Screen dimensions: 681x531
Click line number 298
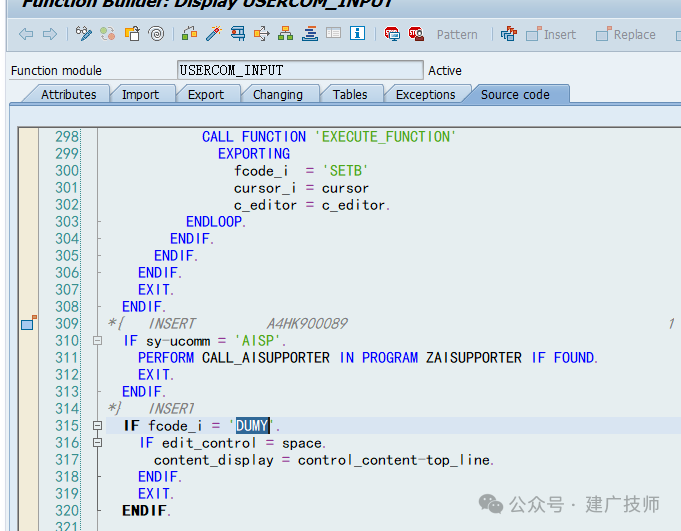(x=67, y=137)
